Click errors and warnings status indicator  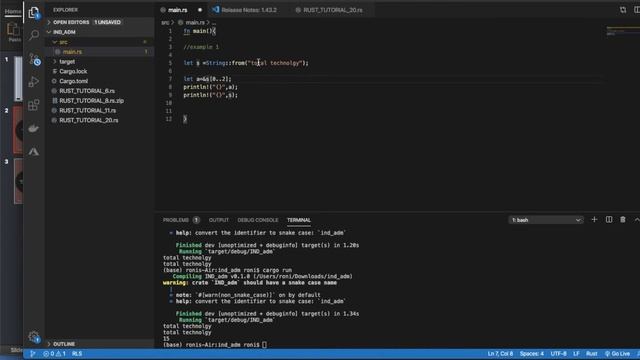[x=54, y=353]
